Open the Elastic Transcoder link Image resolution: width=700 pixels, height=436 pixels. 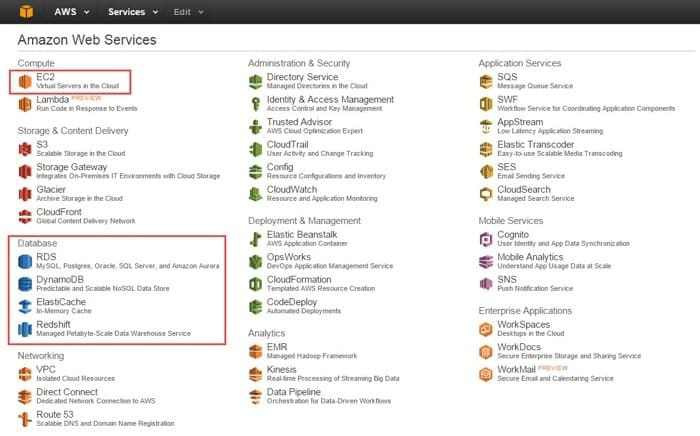click(x=536, y=144)
